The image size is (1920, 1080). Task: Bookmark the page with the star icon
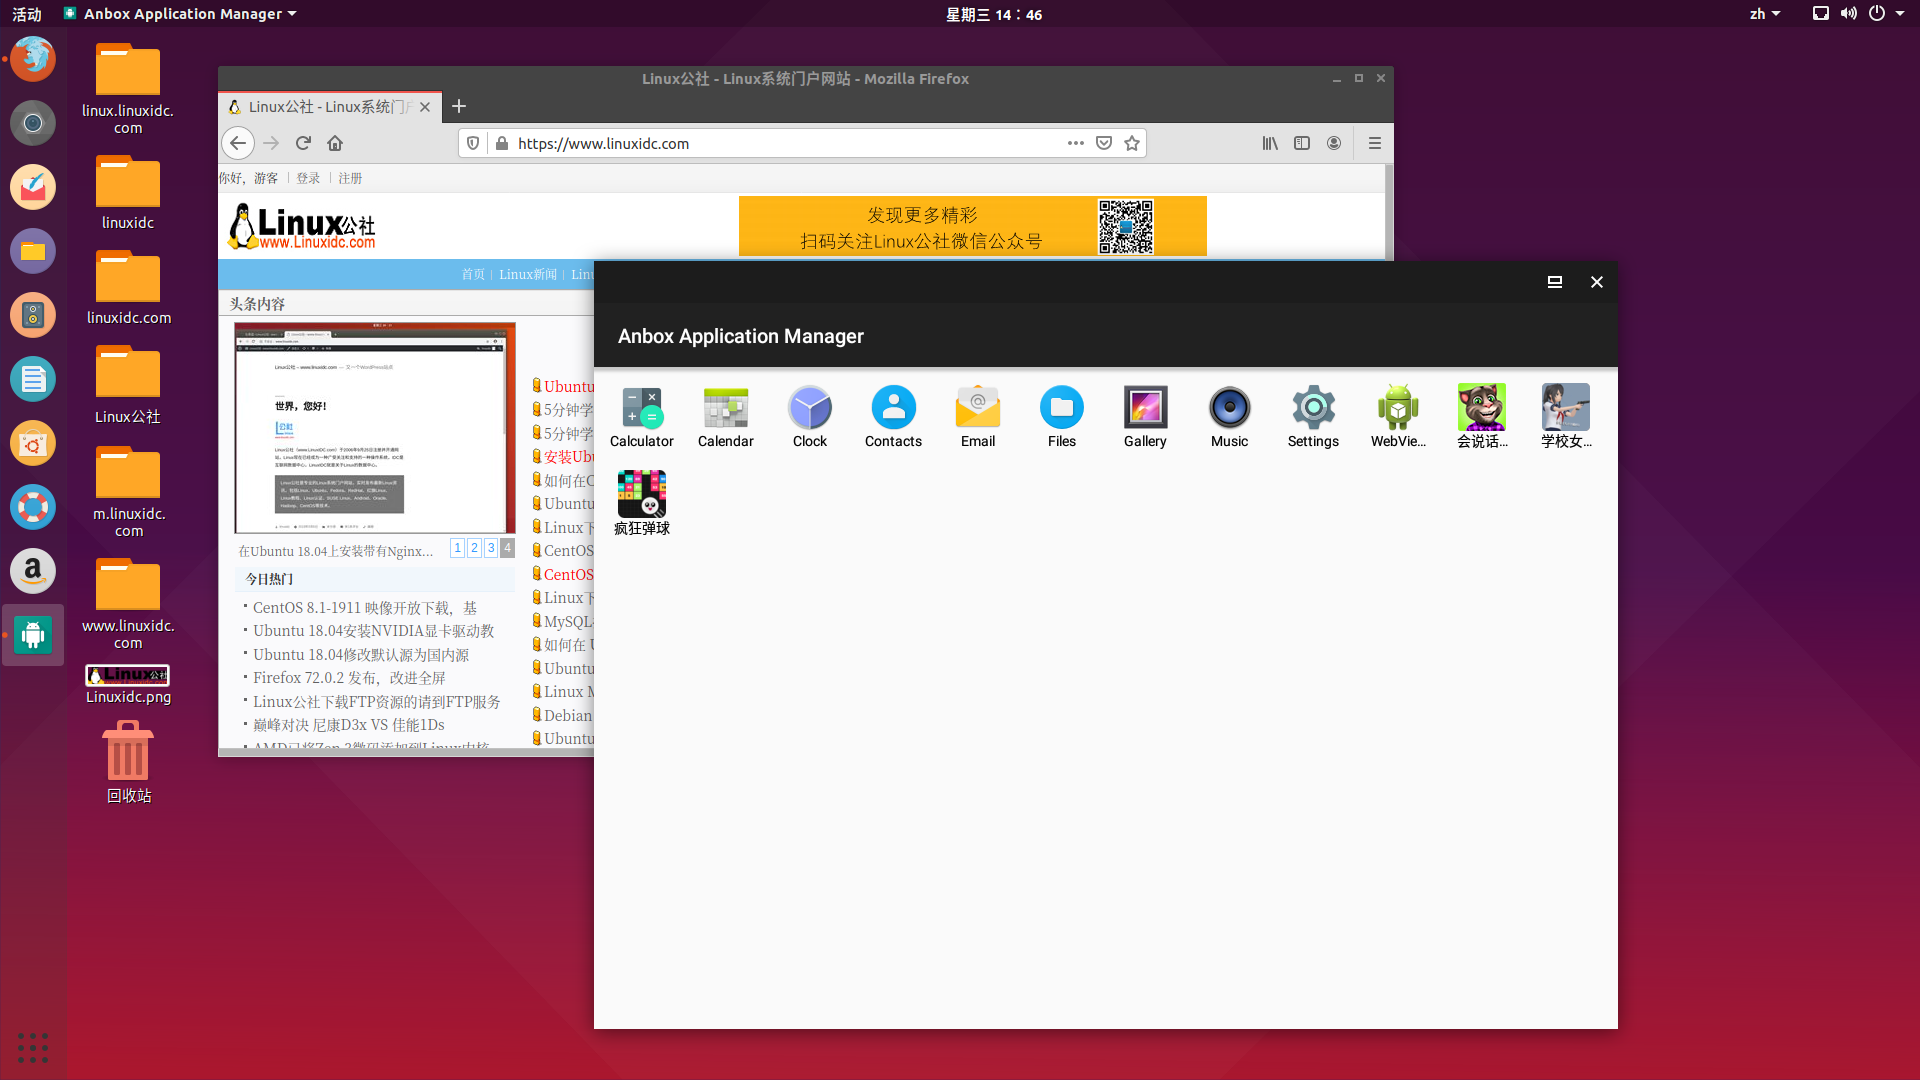(x=1132, y=143)
